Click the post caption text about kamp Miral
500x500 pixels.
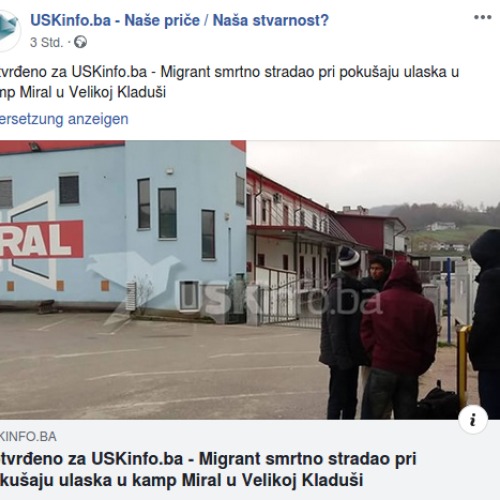coord(229,82)
